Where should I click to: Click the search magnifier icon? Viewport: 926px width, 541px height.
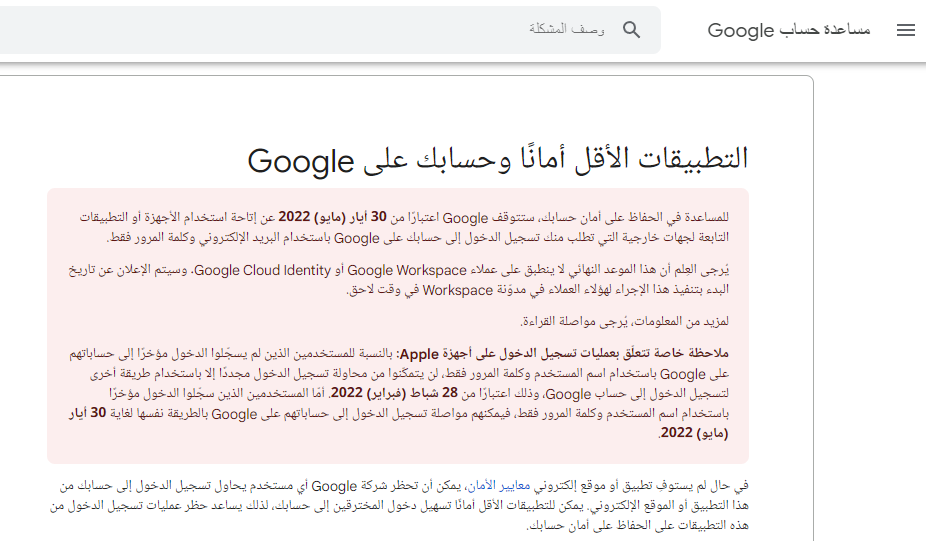[x=631, y=30]
